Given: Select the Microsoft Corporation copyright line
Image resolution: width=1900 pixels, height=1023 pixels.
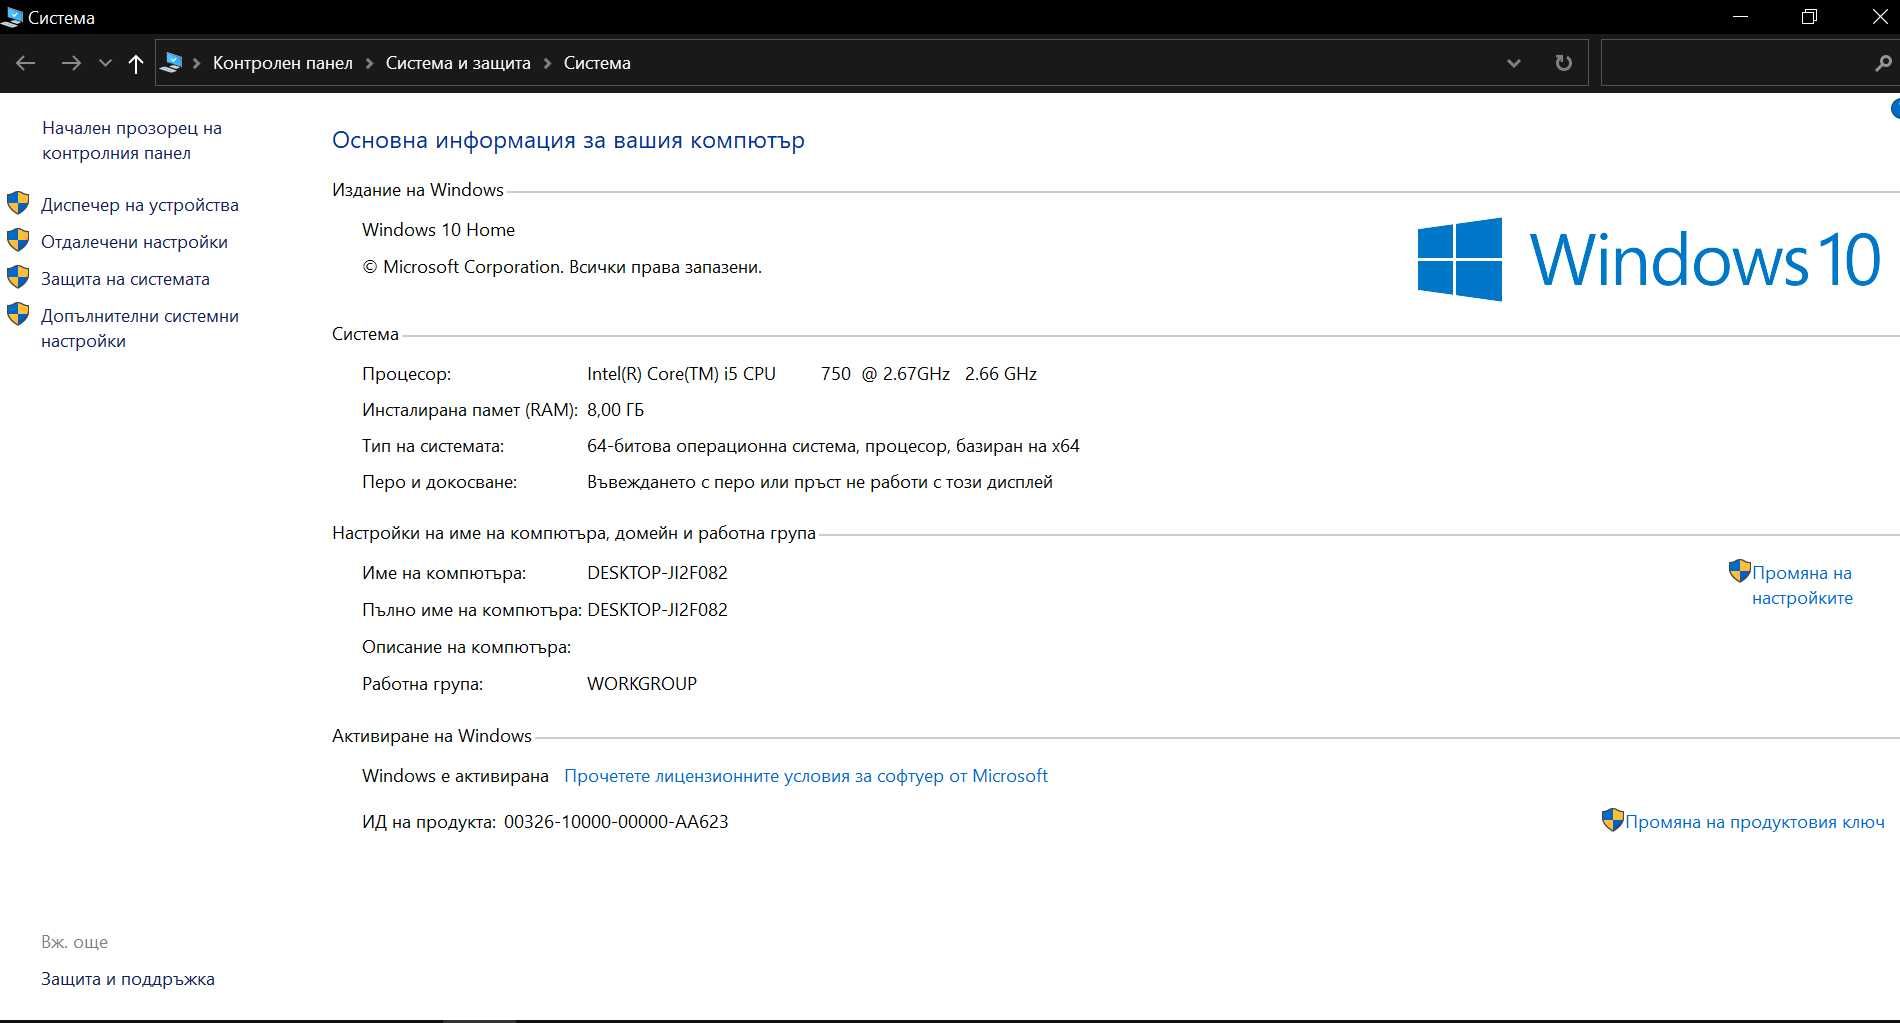Looking at the screenshot, I should point(562,267).
